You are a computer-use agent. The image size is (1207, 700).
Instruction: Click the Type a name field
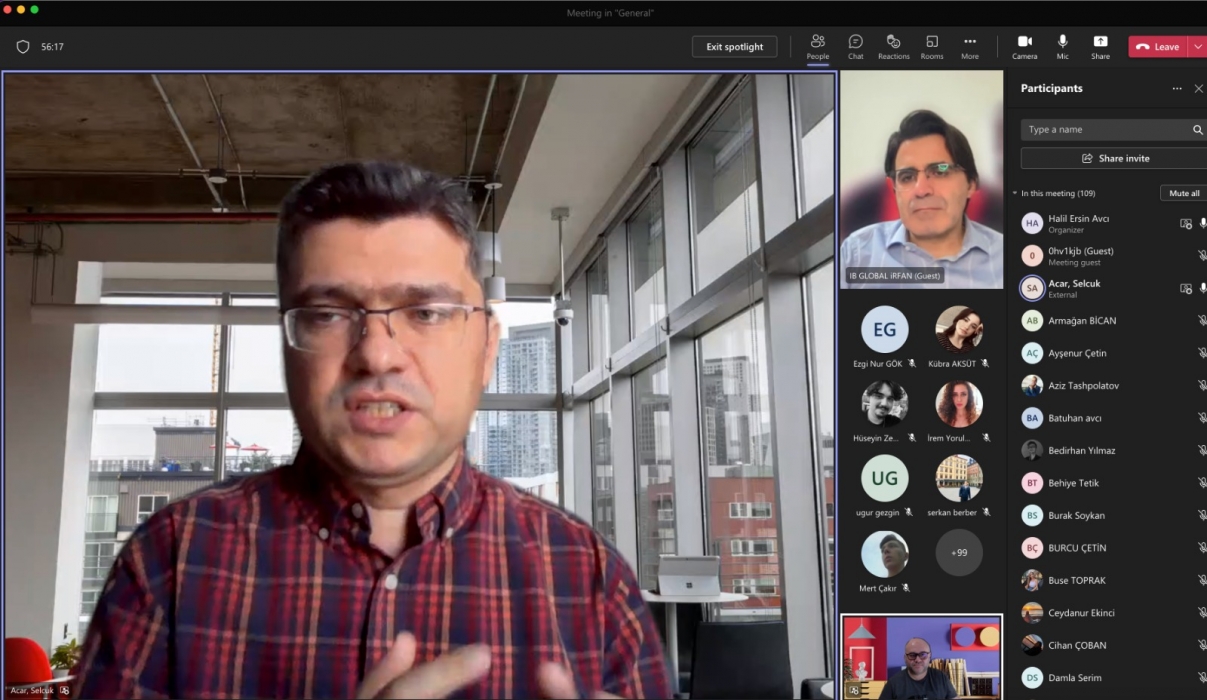click(x=1105, y=130)
